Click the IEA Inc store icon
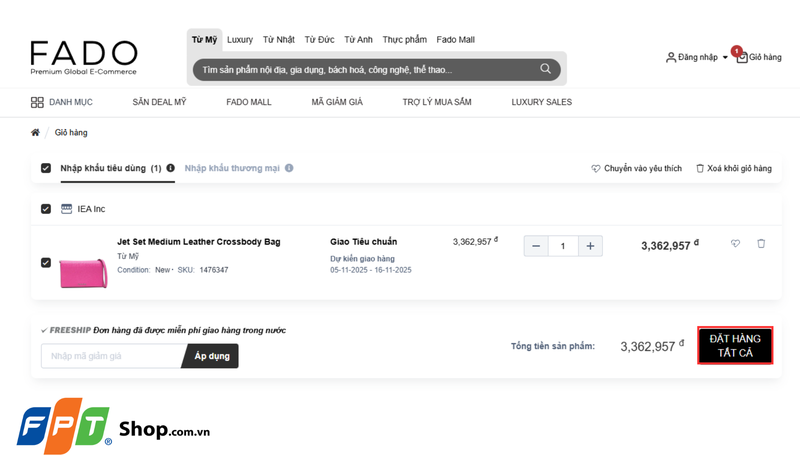The width and height of the screenshot is (800, 455). [66, 209]
